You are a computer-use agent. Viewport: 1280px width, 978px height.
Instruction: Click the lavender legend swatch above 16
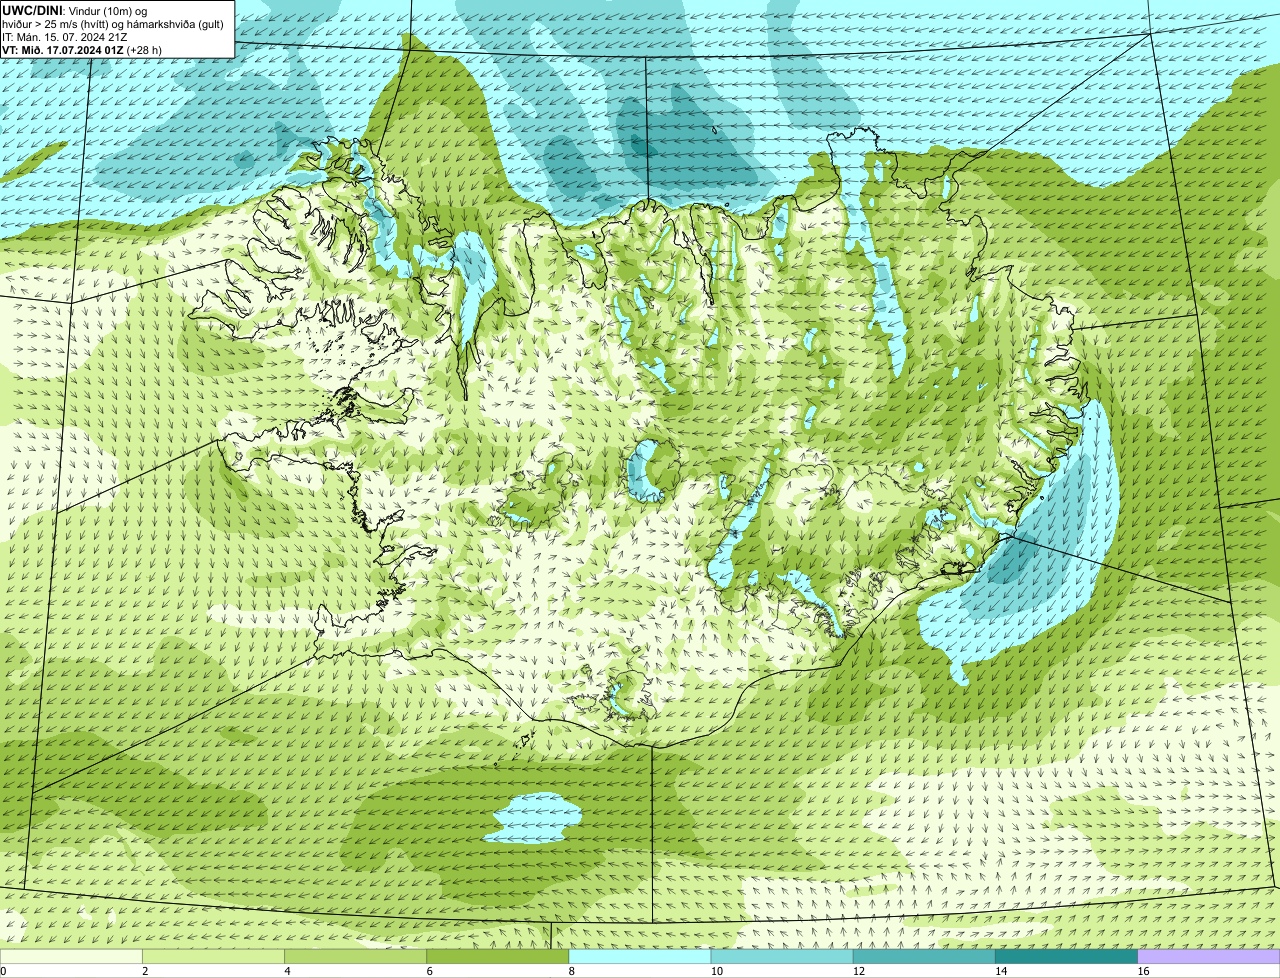[1209, 957]
